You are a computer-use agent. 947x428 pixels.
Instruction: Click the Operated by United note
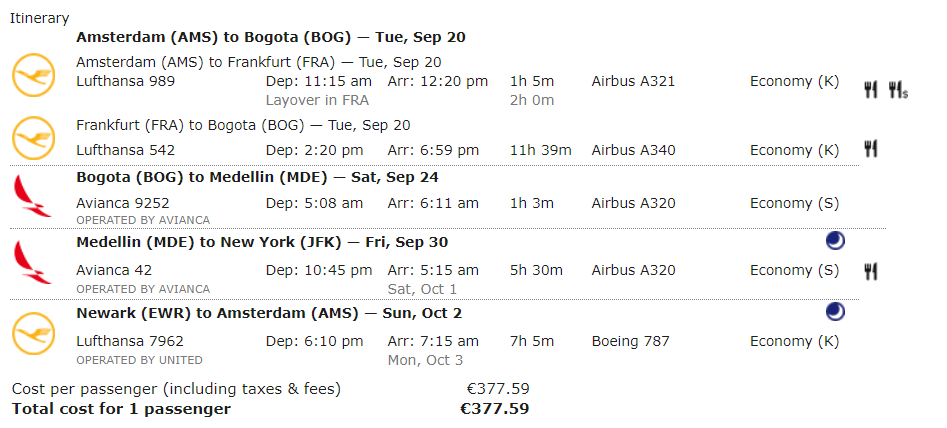(x=140, y=360)
